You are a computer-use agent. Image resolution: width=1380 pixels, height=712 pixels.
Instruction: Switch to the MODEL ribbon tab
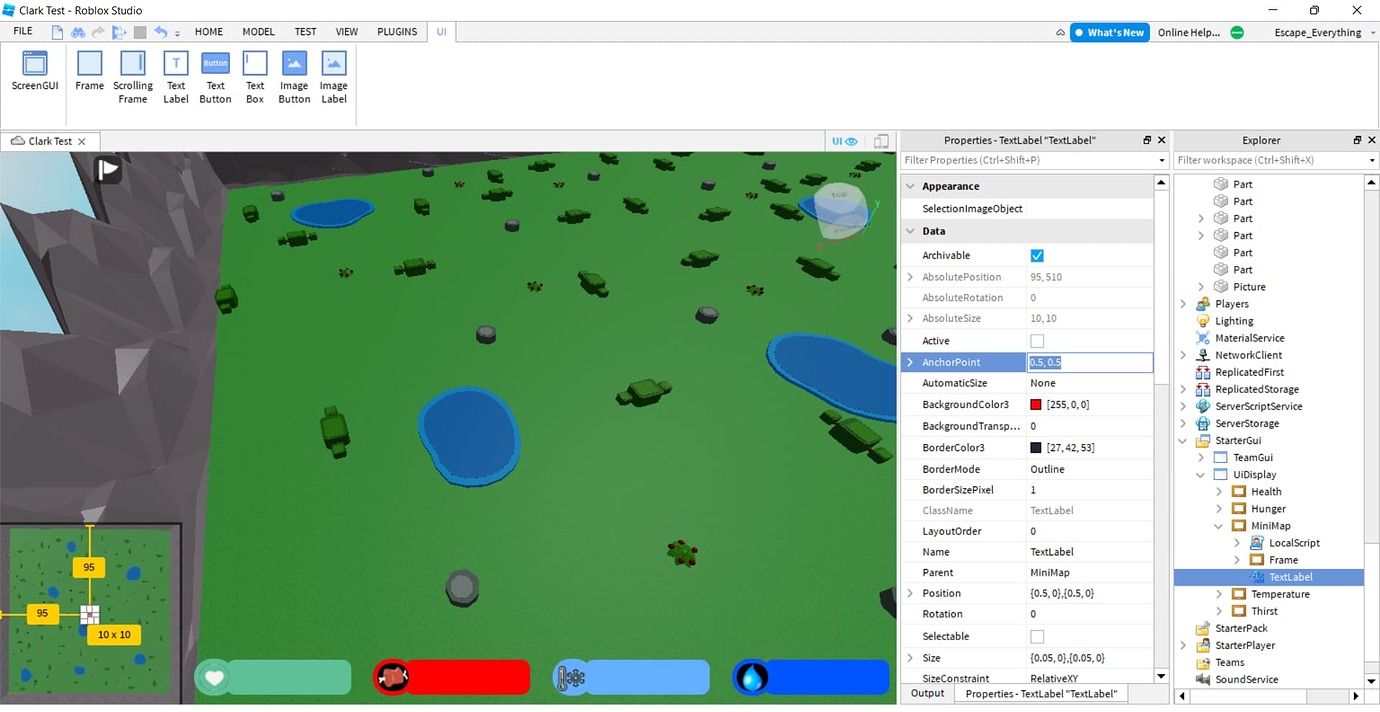258,31
